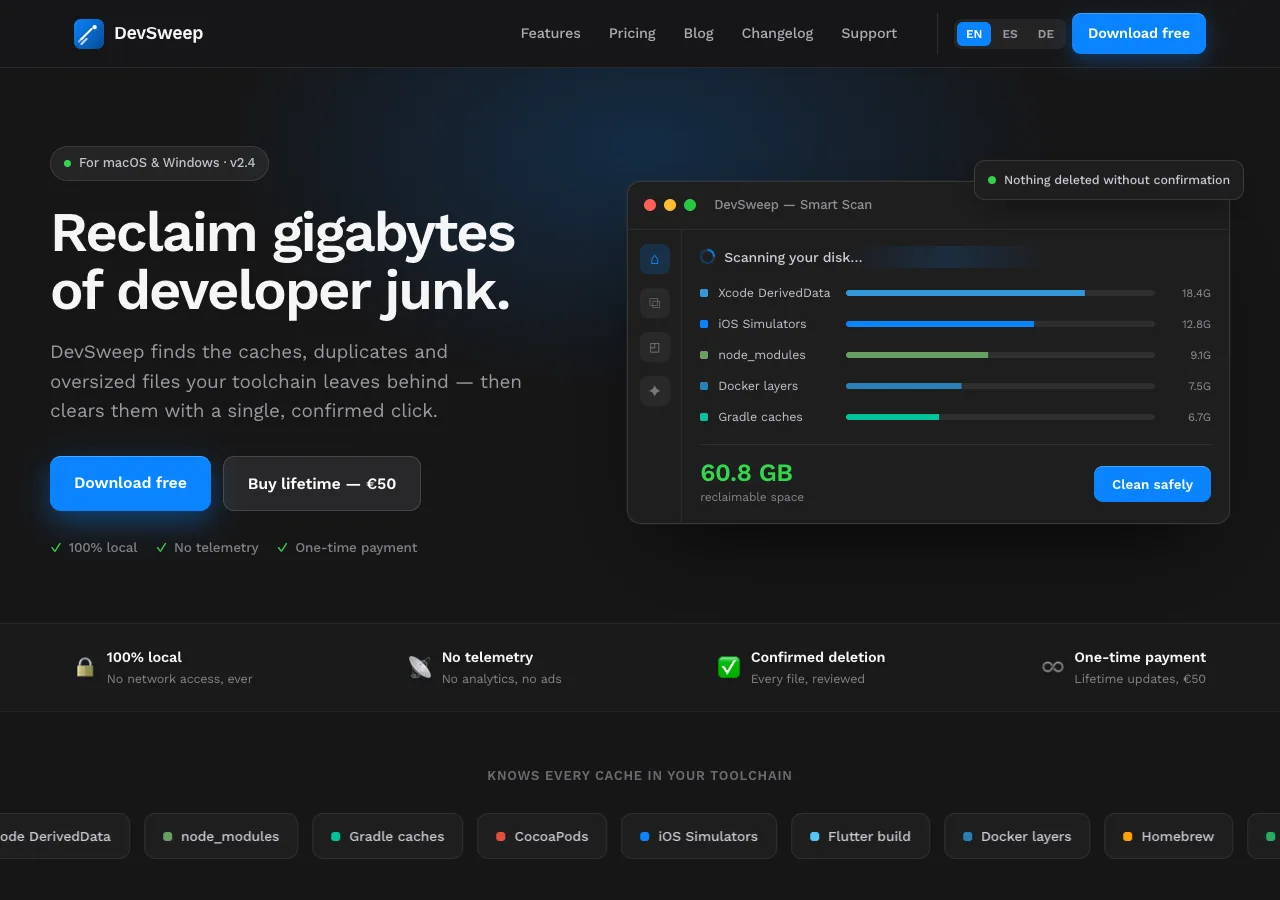1280x900 pixels.
Task: Click checkmark before hero 'No telemetry' text
Action: click(x=161, y=547)
